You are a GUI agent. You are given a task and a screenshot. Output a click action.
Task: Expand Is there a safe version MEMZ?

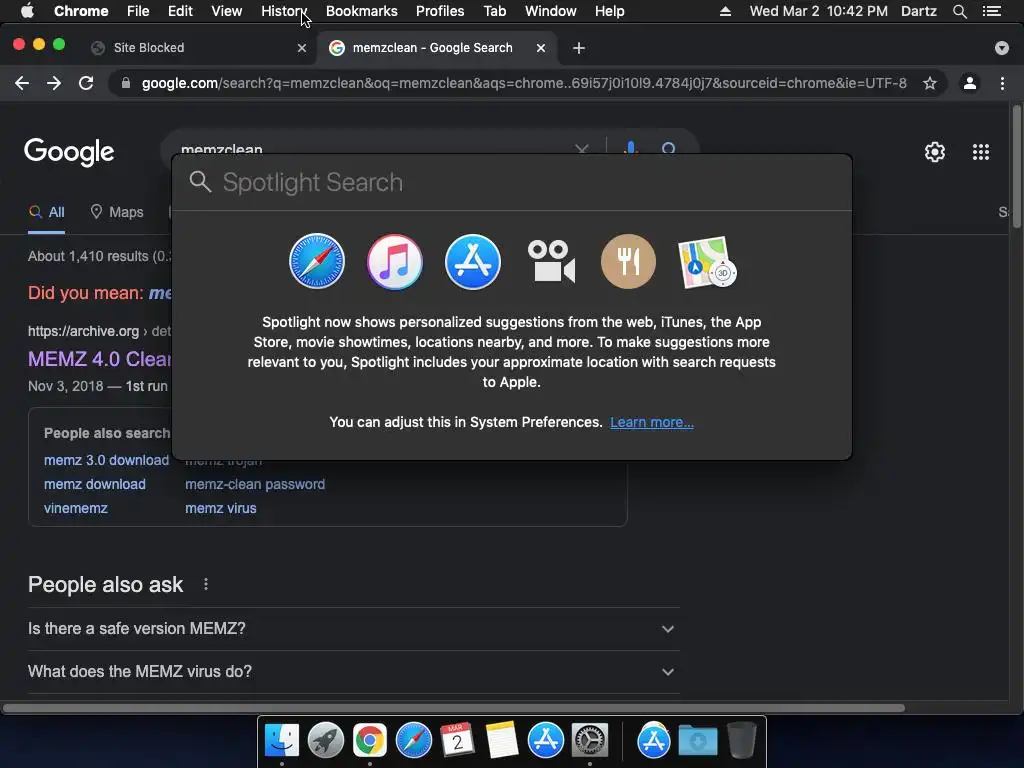click(353, 628)
